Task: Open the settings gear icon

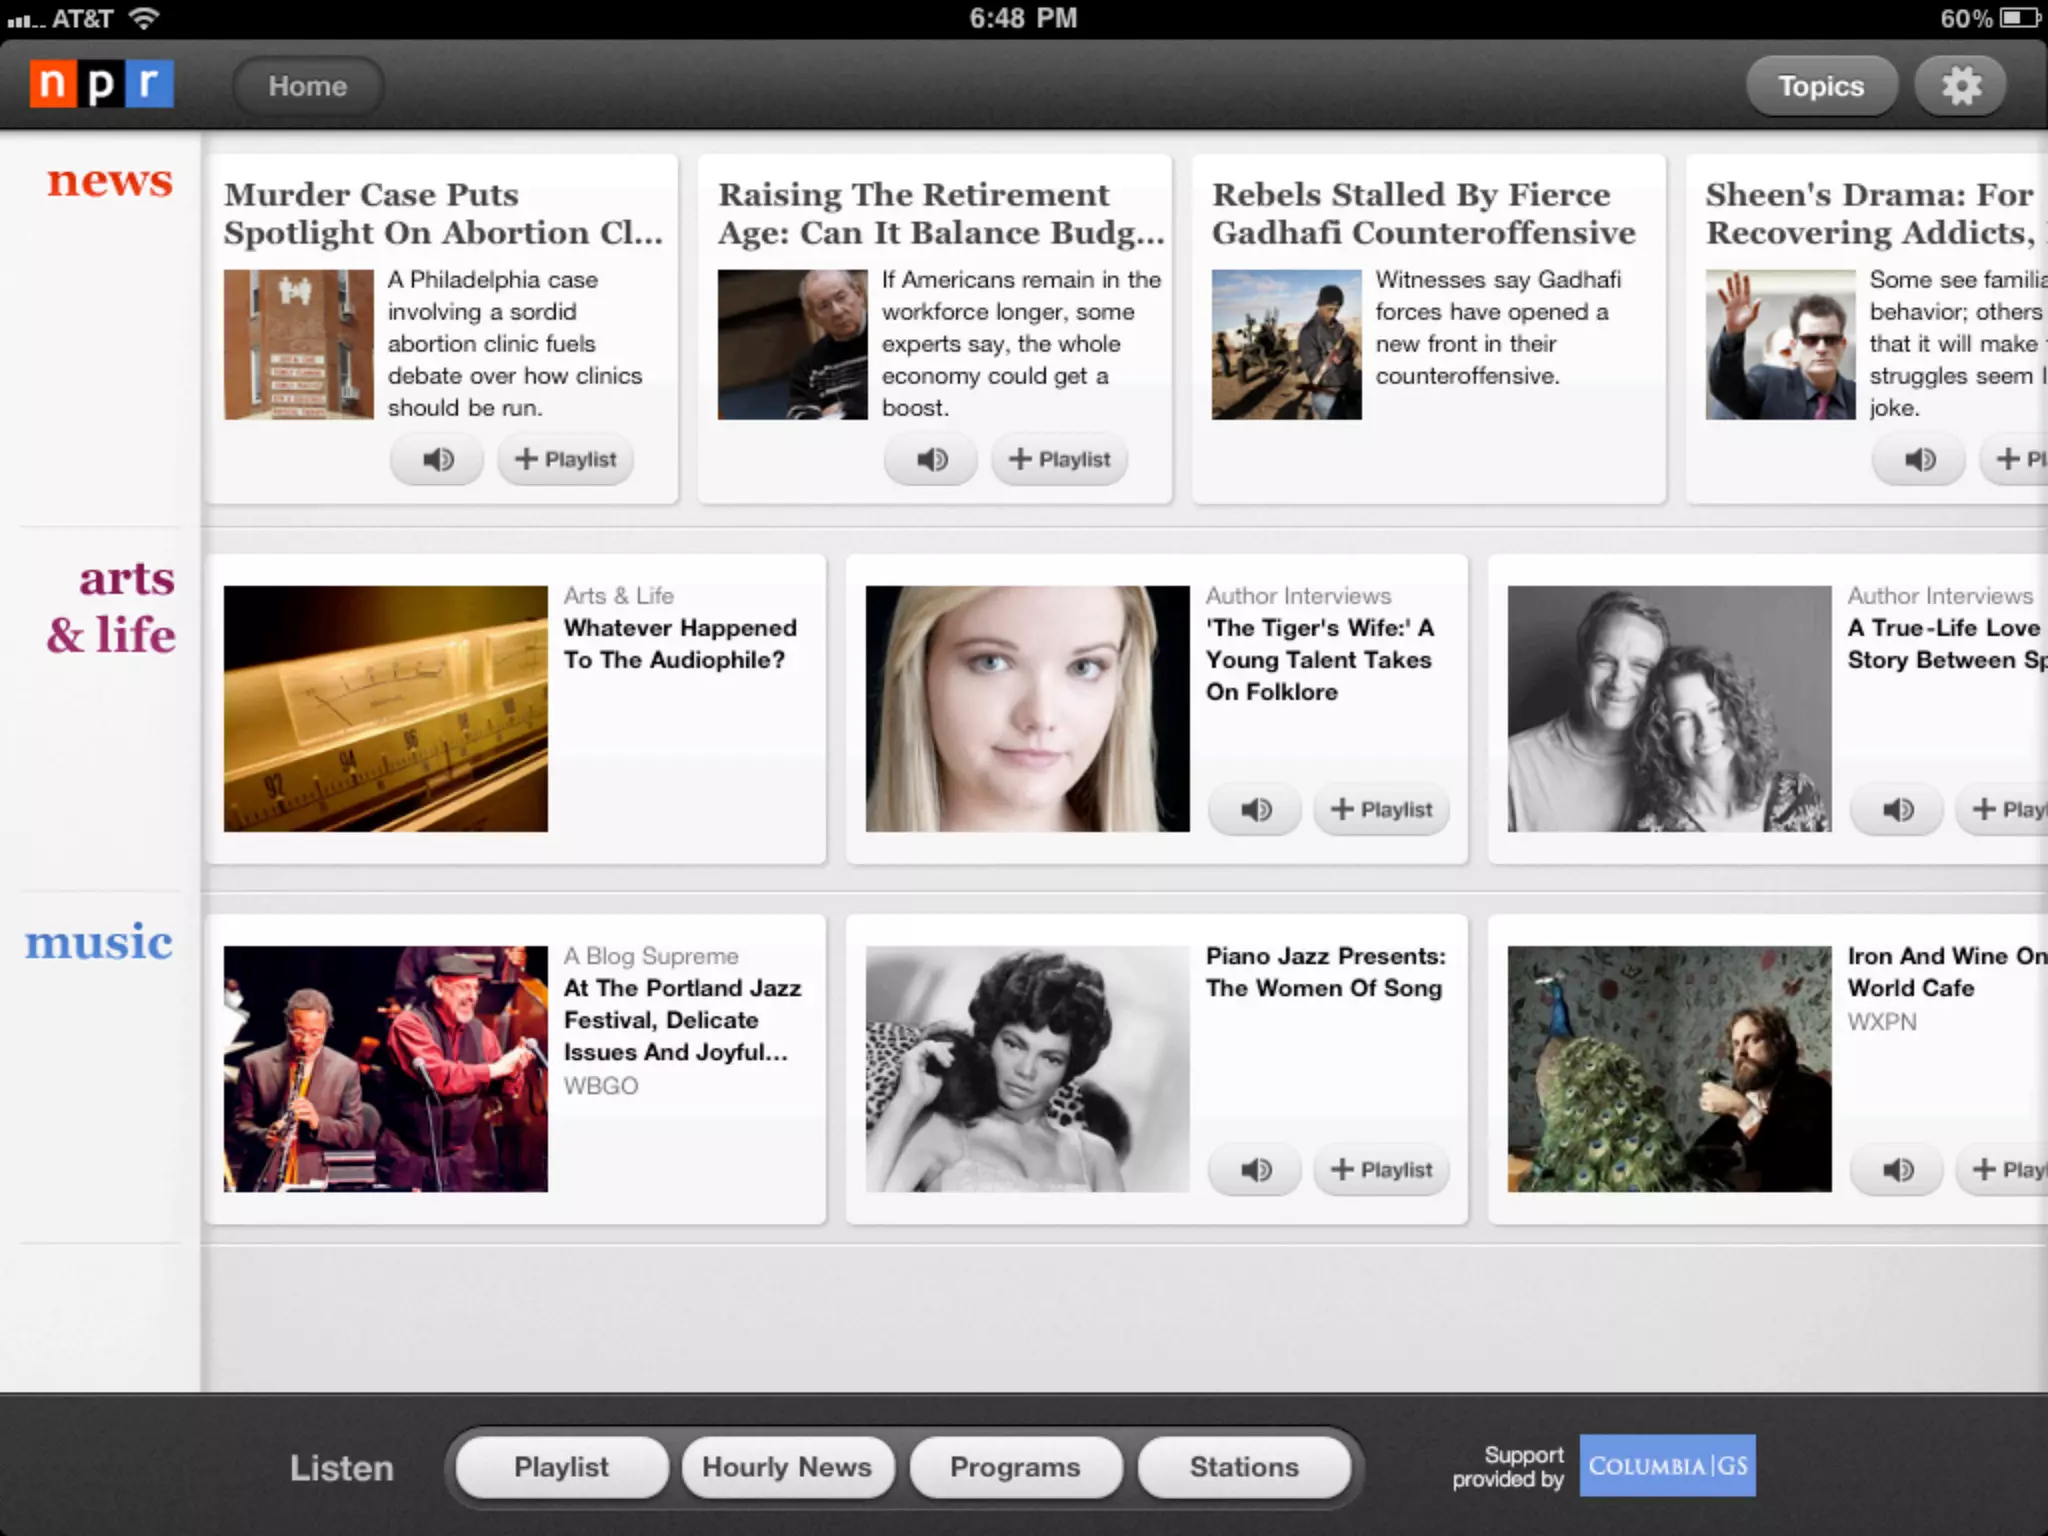Action: (1960, 86)
